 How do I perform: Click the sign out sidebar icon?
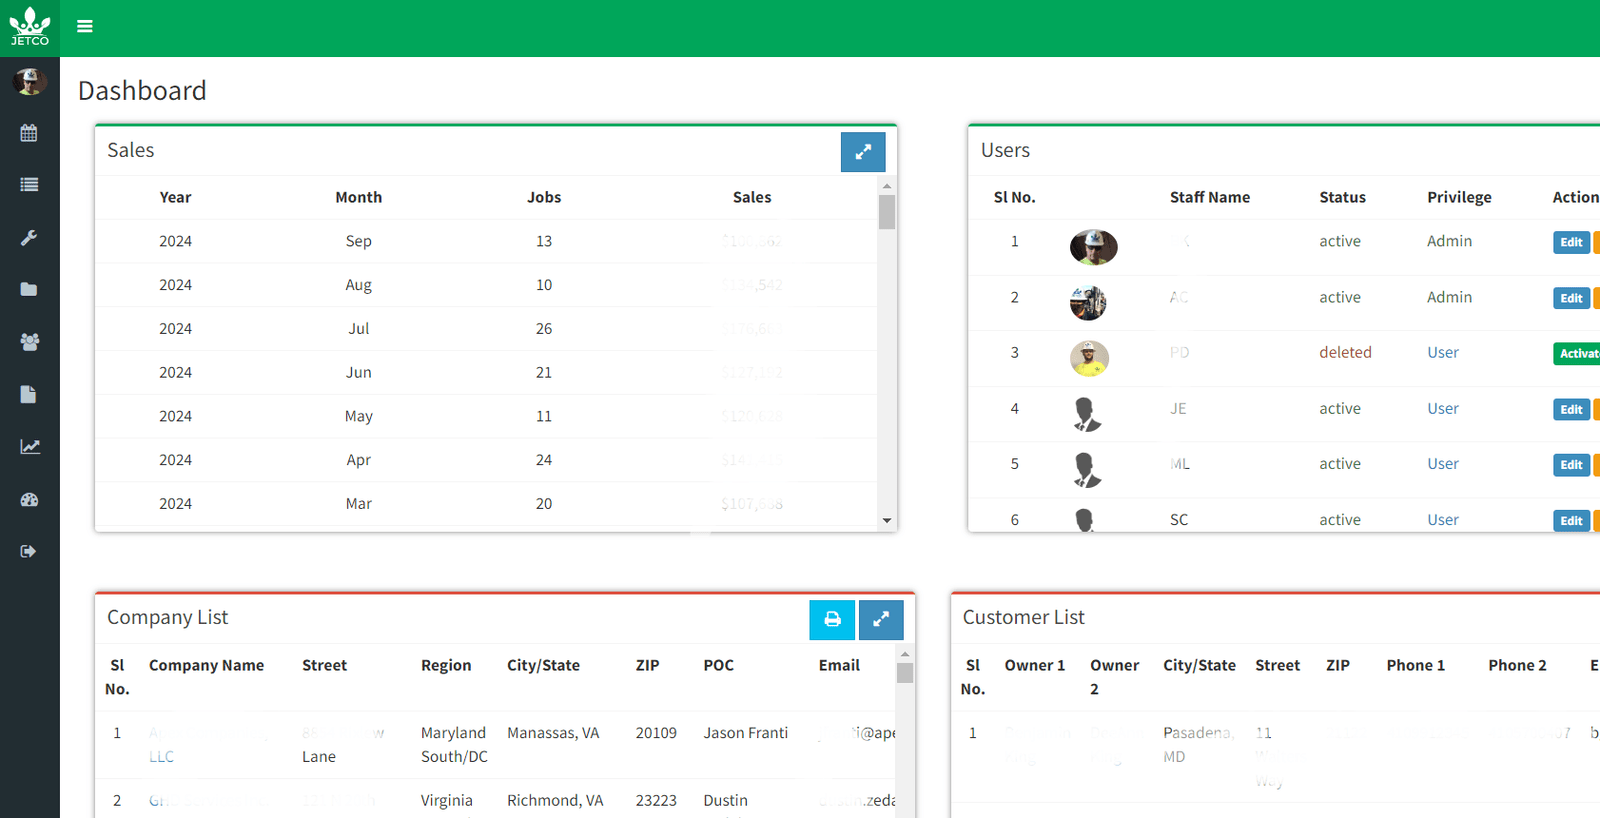tap(29, 551)
